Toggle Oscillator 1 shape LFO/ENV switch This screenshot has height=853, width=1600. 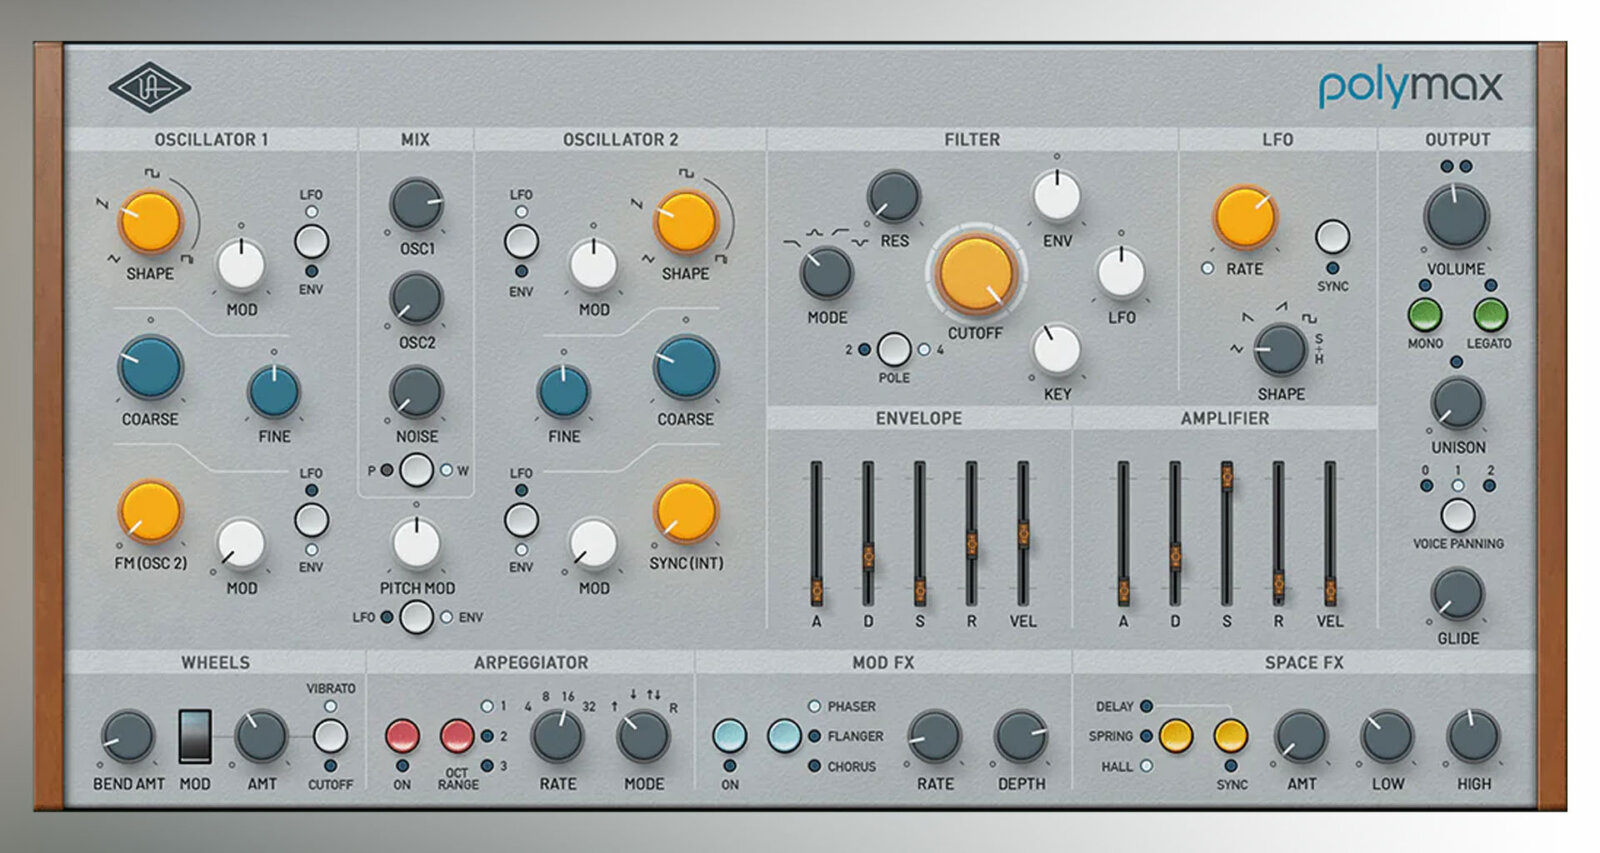(311, 241)
